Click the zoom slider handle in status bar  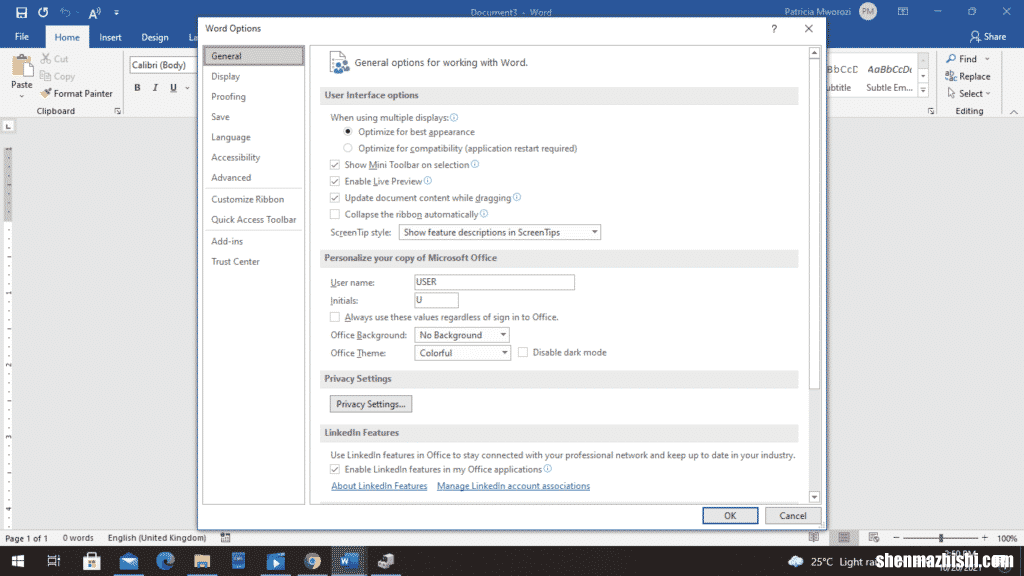coord(941,538)
